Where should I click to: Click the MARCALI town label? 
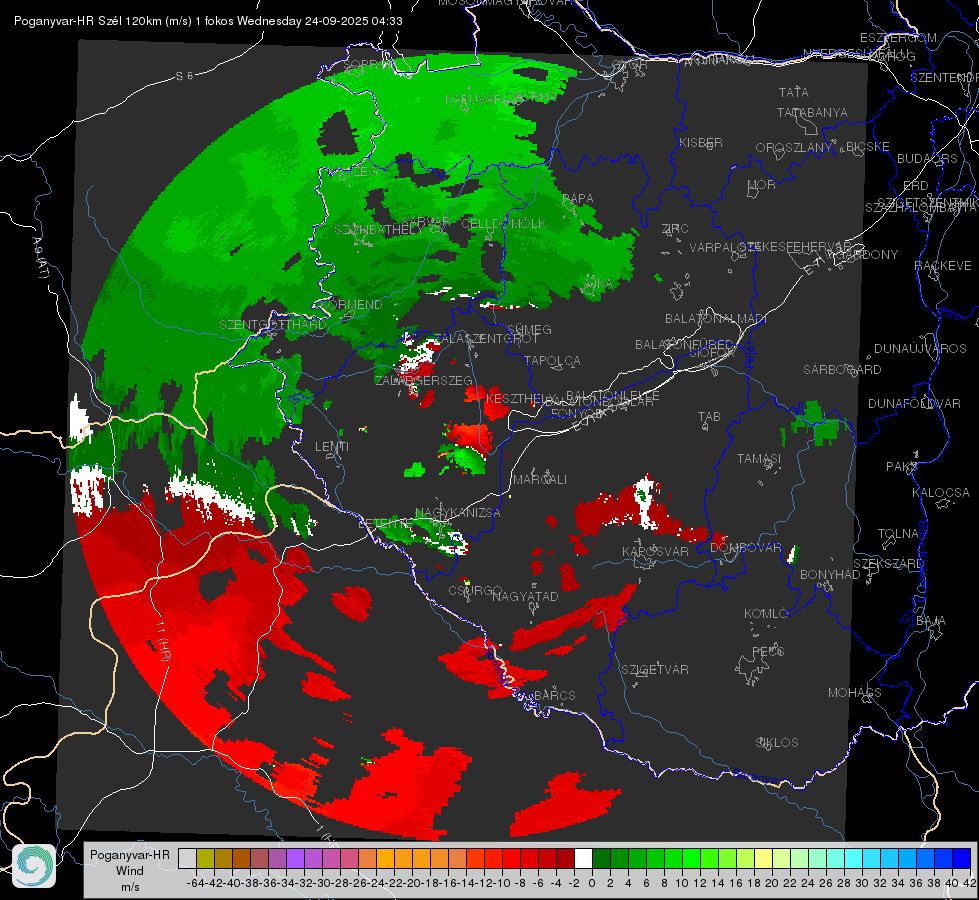[539, 479]
